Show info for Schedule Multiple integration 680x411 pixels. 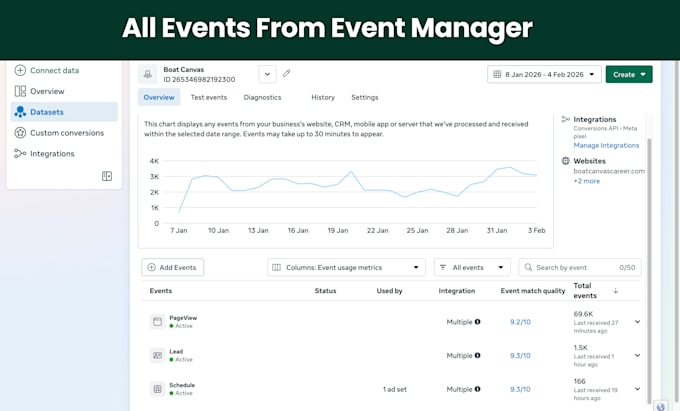[477, 389]
